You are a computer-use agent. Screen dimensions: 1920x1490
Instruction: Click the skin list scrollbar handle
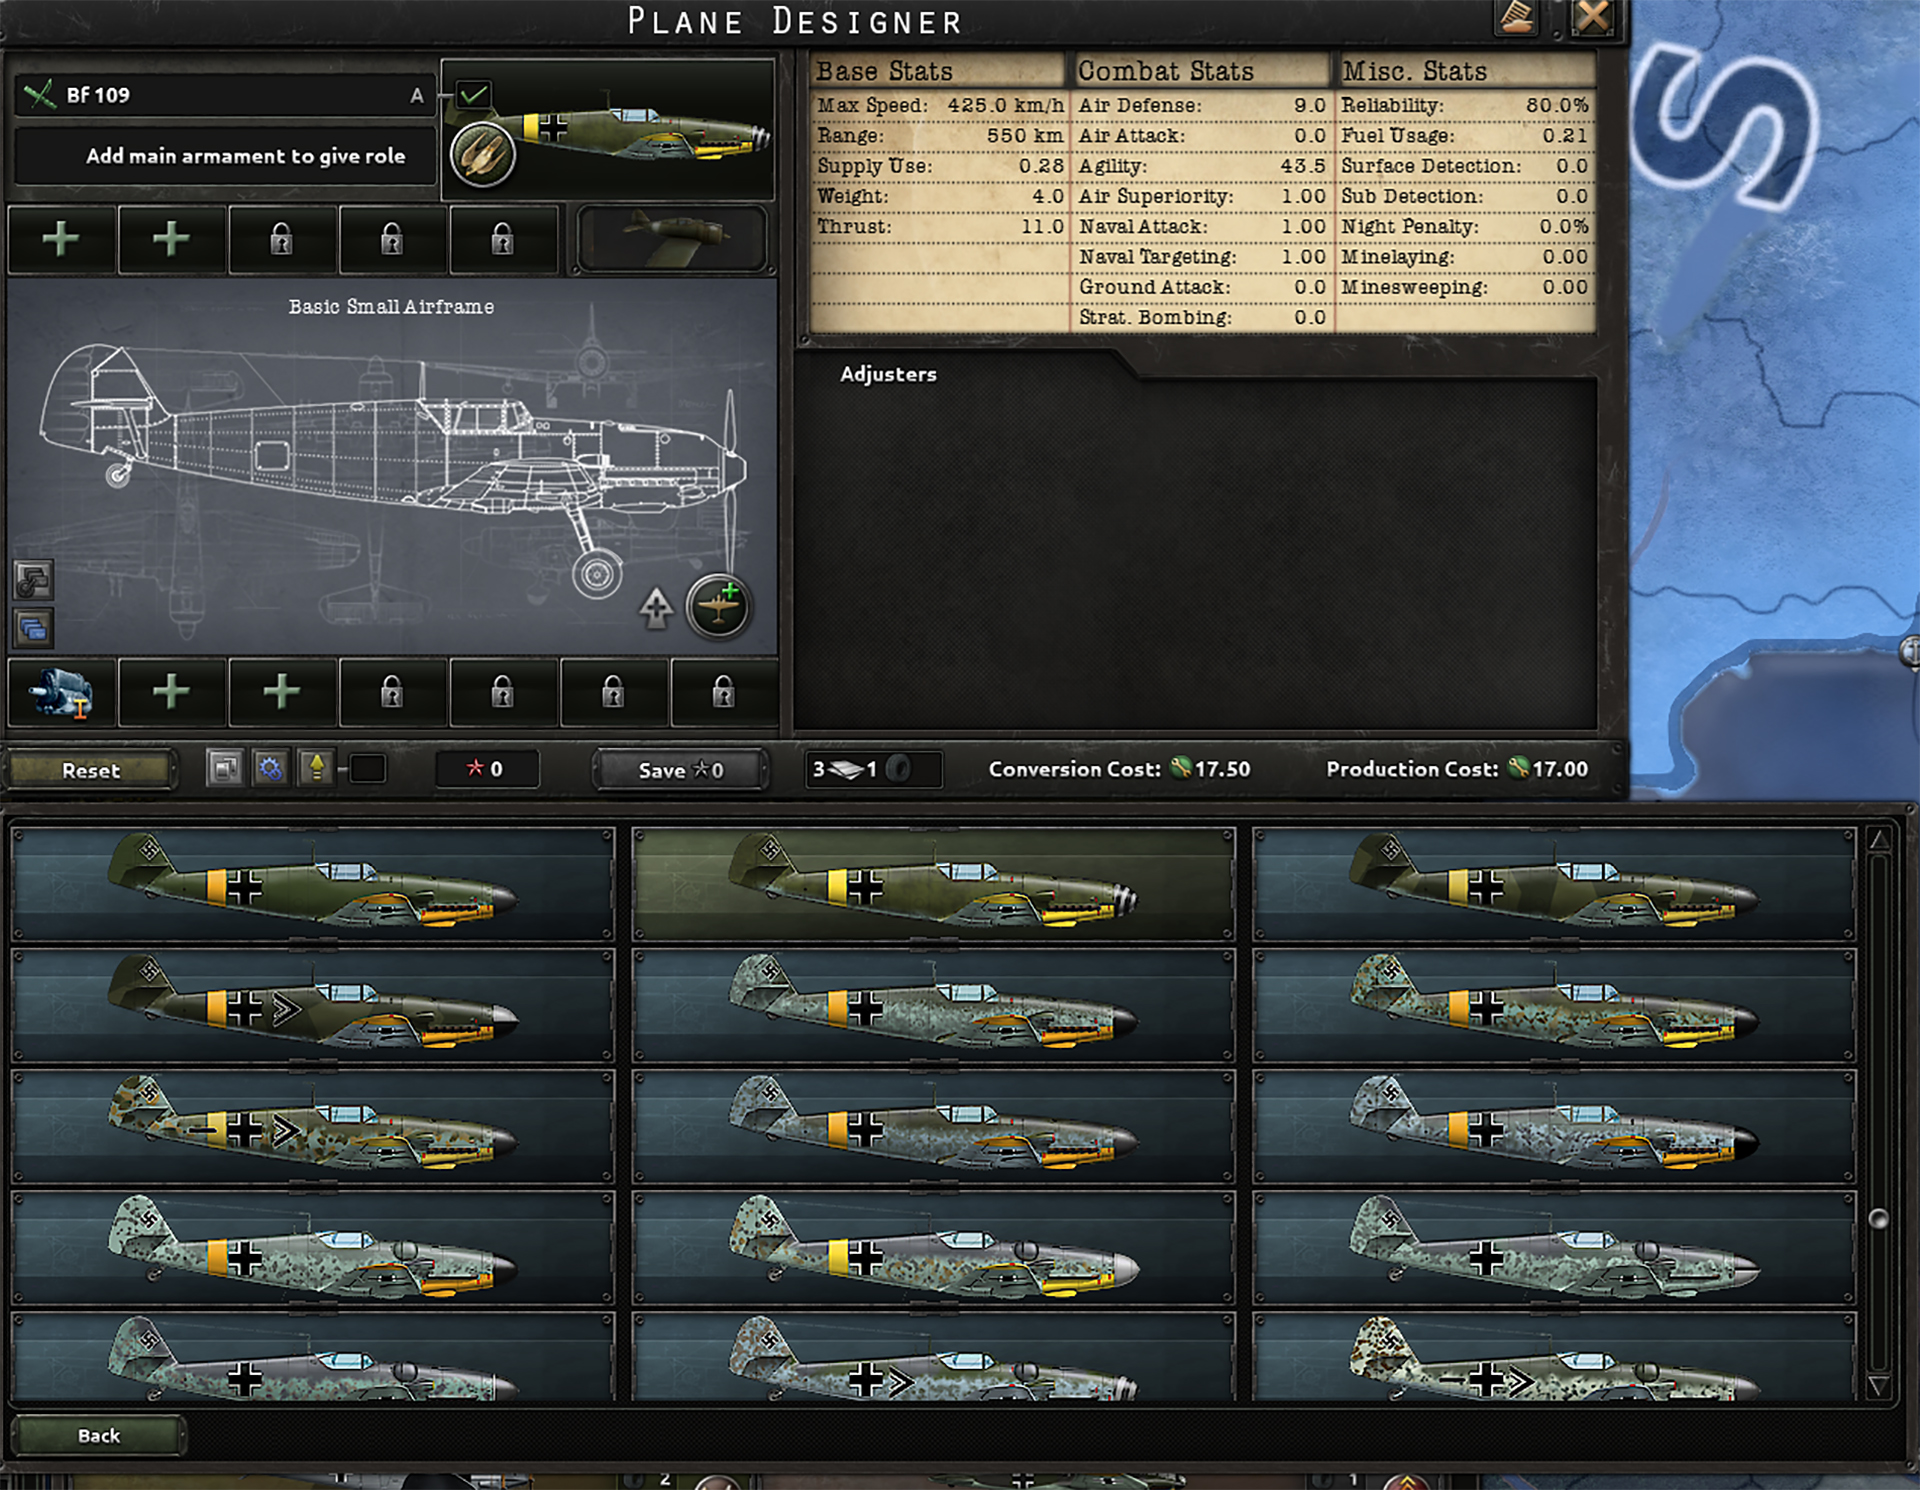pyautogui.click(x=1879, y=1218)
